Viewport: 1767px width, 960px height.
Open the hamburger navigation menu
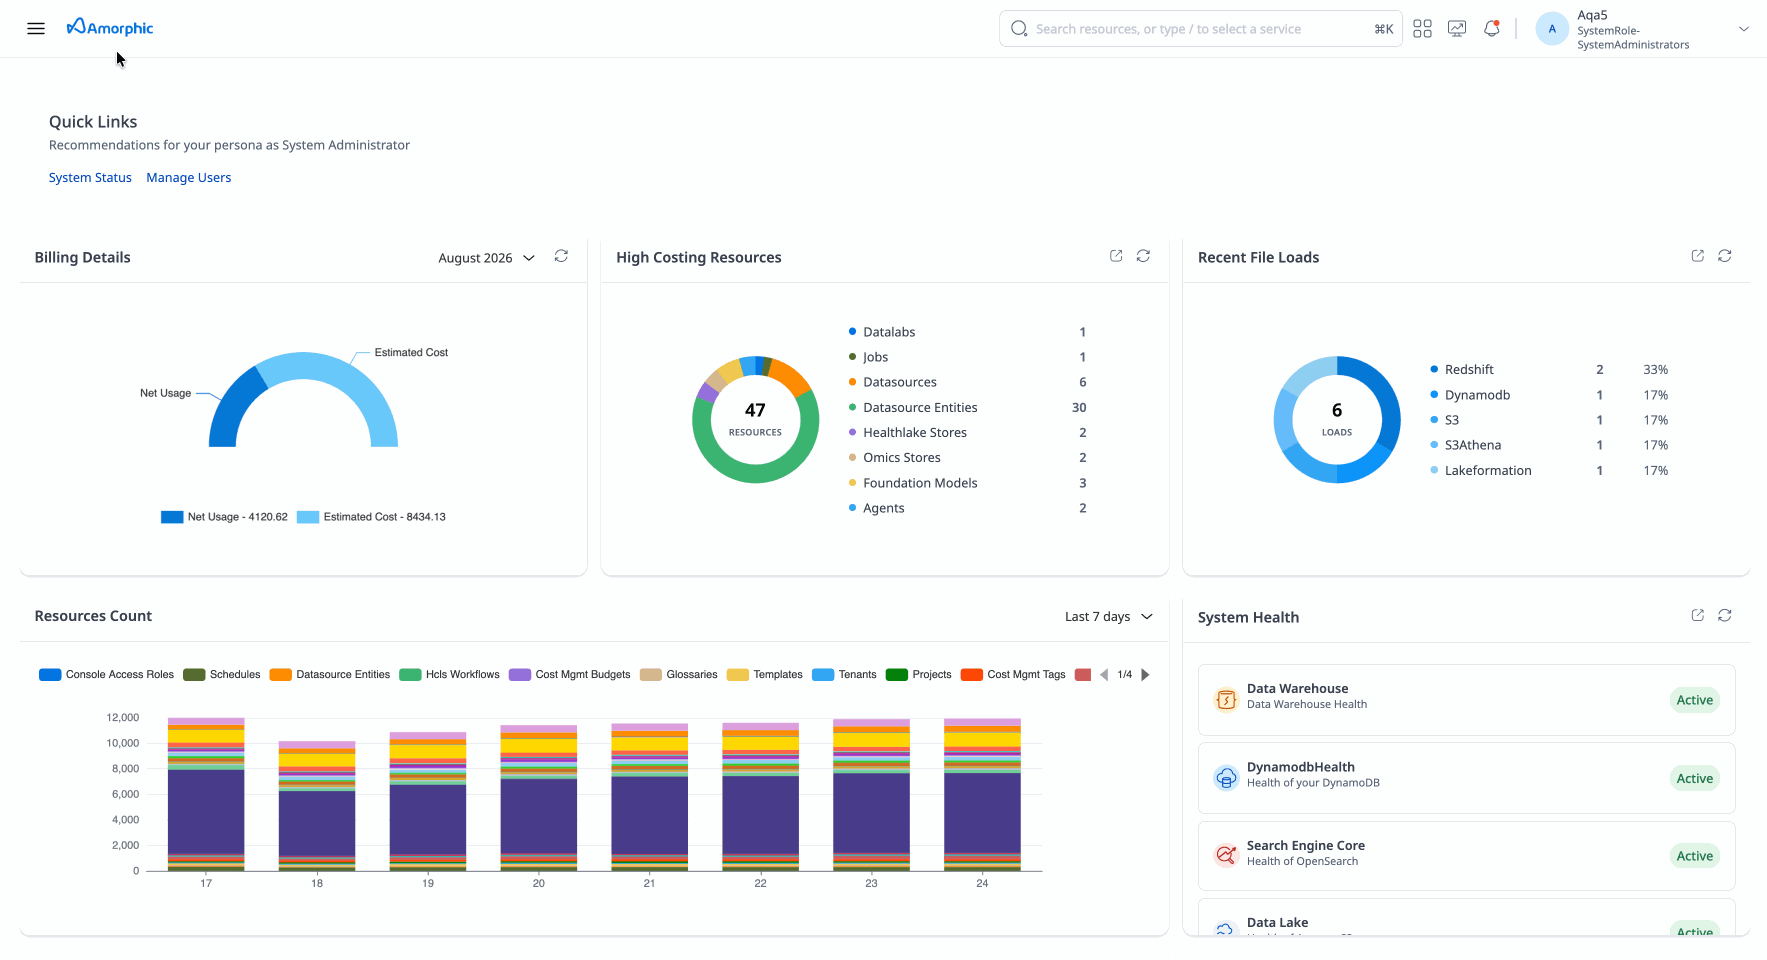(36, 29)
